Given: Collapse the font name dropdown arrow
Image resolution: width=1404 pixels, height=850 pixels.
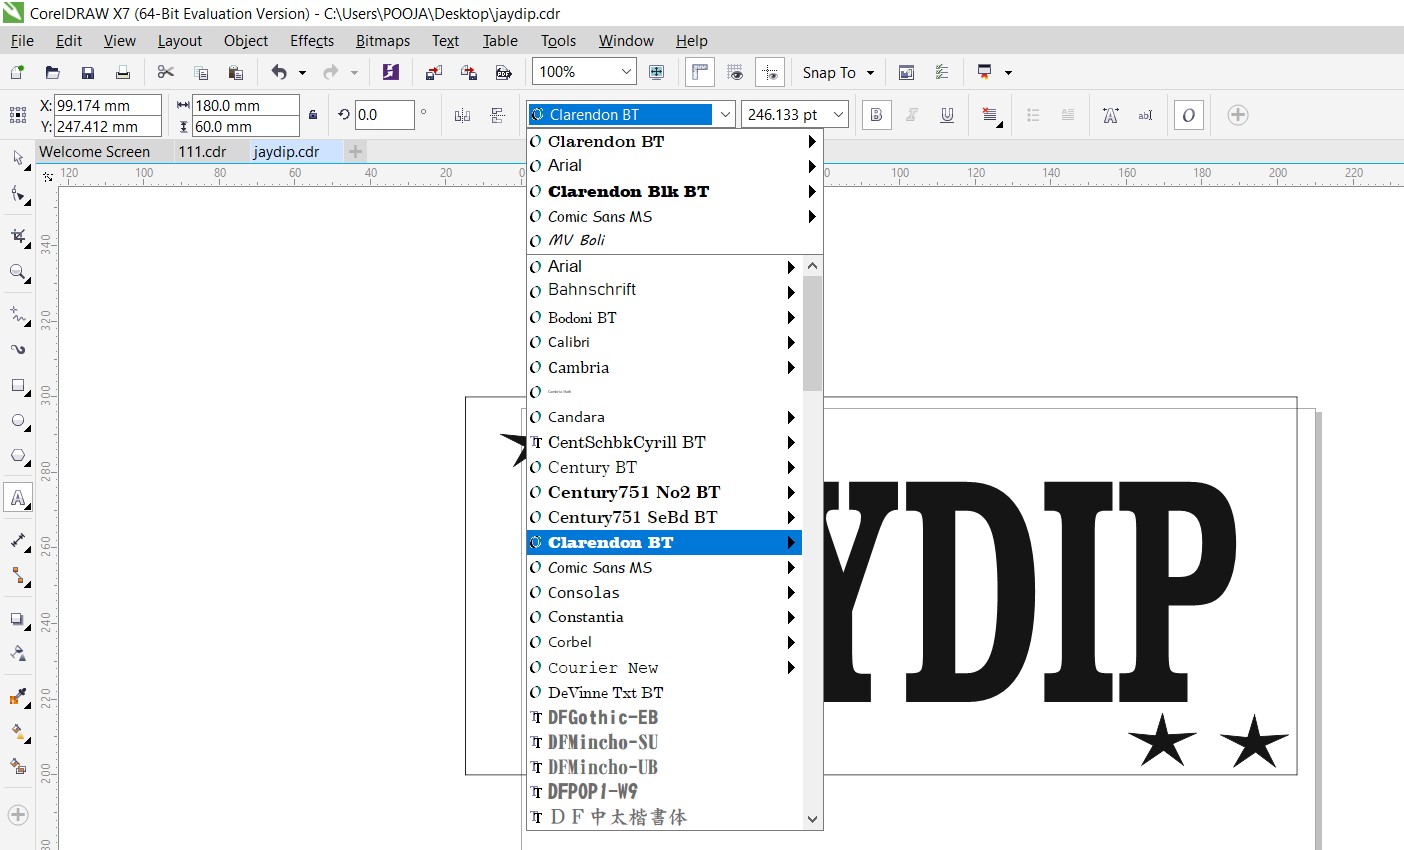Looking at the screenshot, I should [x=725, y=115].
